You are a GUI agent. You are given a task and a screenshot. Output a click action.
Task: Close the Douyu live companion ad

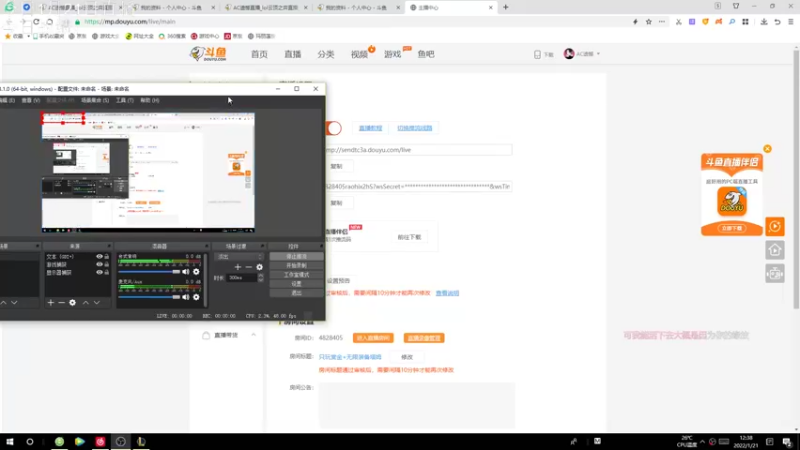click(767, 149)
